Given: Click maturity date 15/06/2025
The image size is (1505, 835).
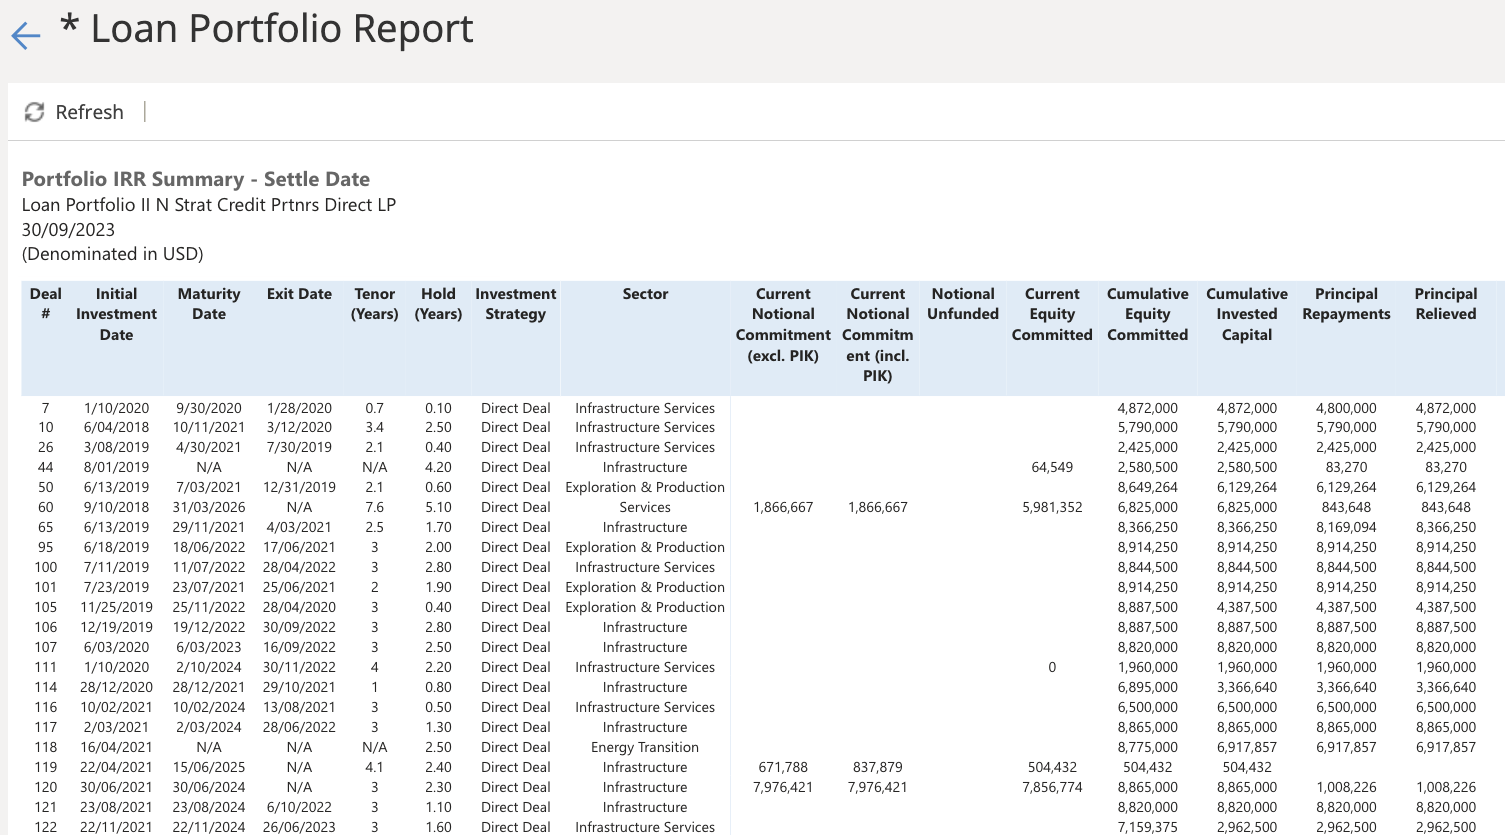Looking at the screenshot, I should [x=209, y=767].
